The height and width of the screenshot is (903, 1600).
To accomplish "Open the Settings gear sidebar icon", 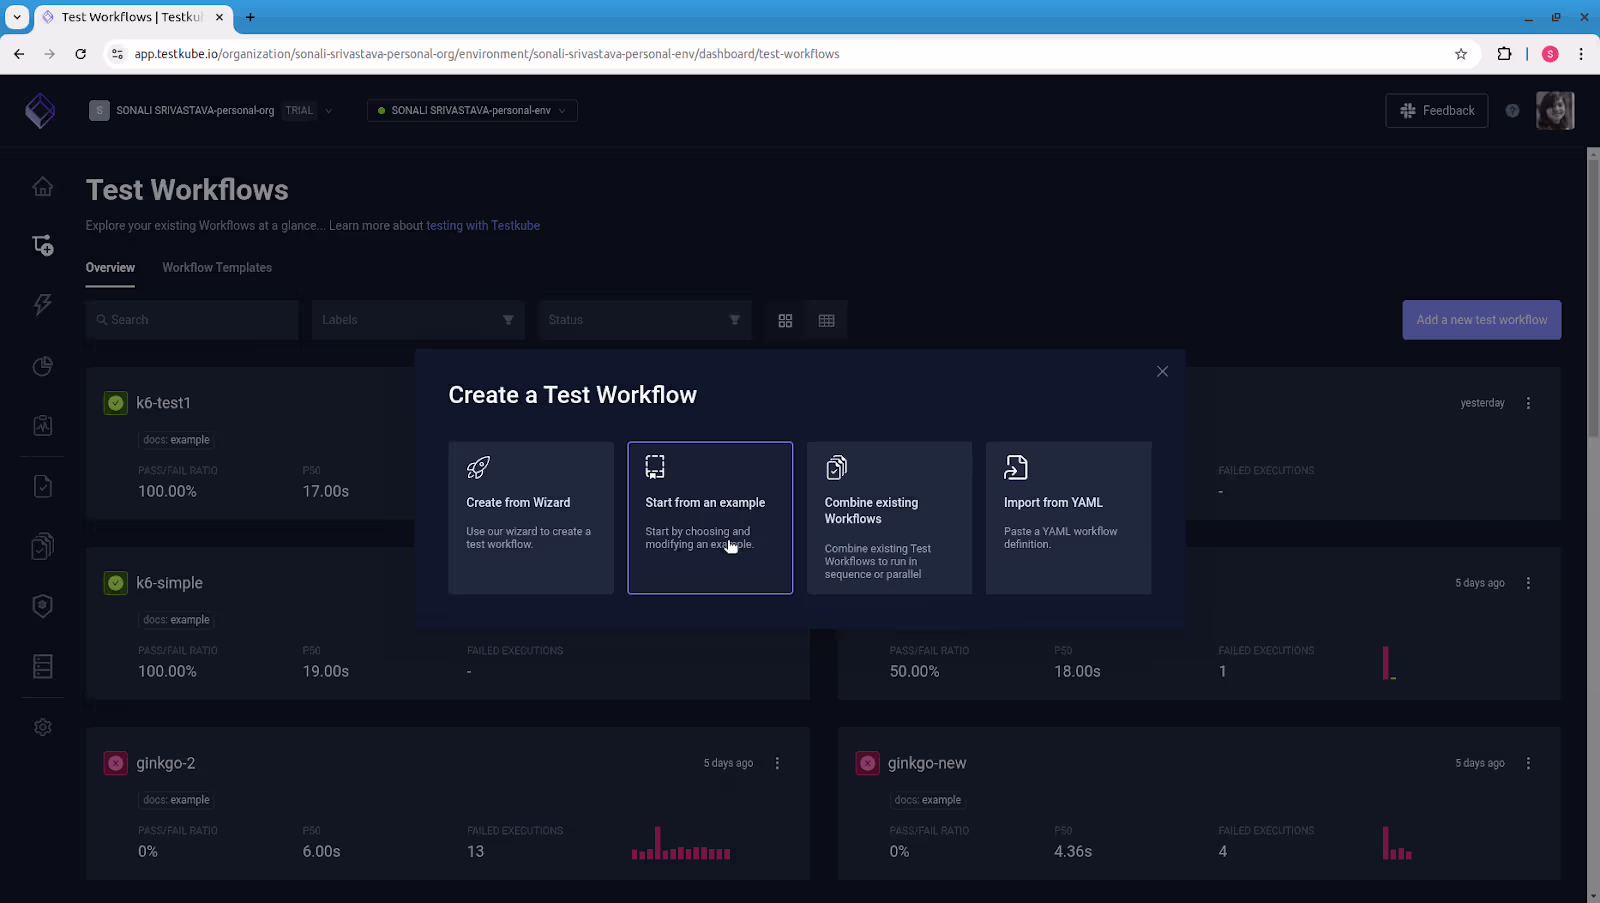I will click(42, 727).
